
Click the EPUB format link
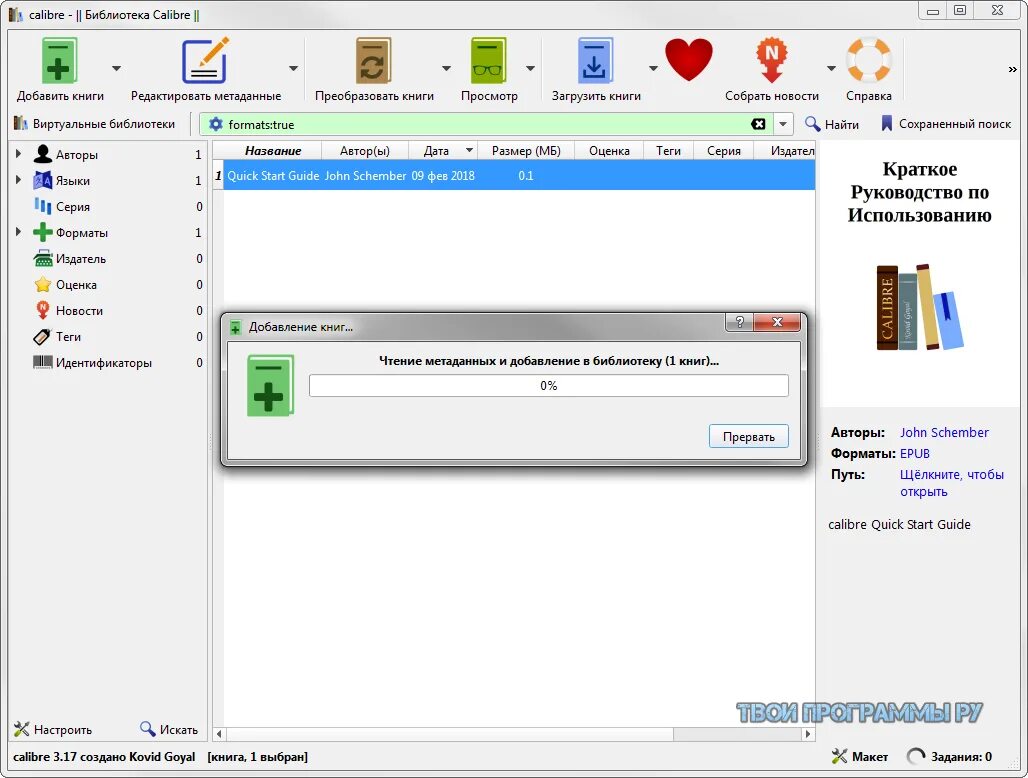coord(915,454)
